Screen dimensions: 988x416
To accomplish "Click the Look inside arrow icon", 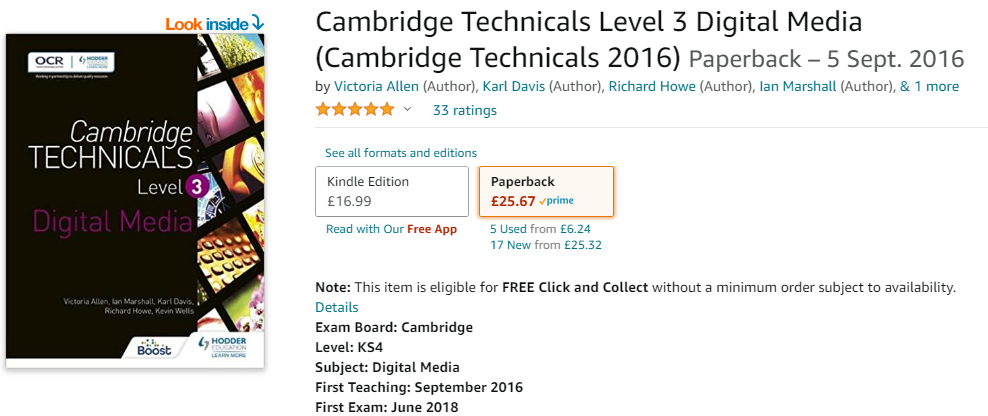I will pos(257,23).
